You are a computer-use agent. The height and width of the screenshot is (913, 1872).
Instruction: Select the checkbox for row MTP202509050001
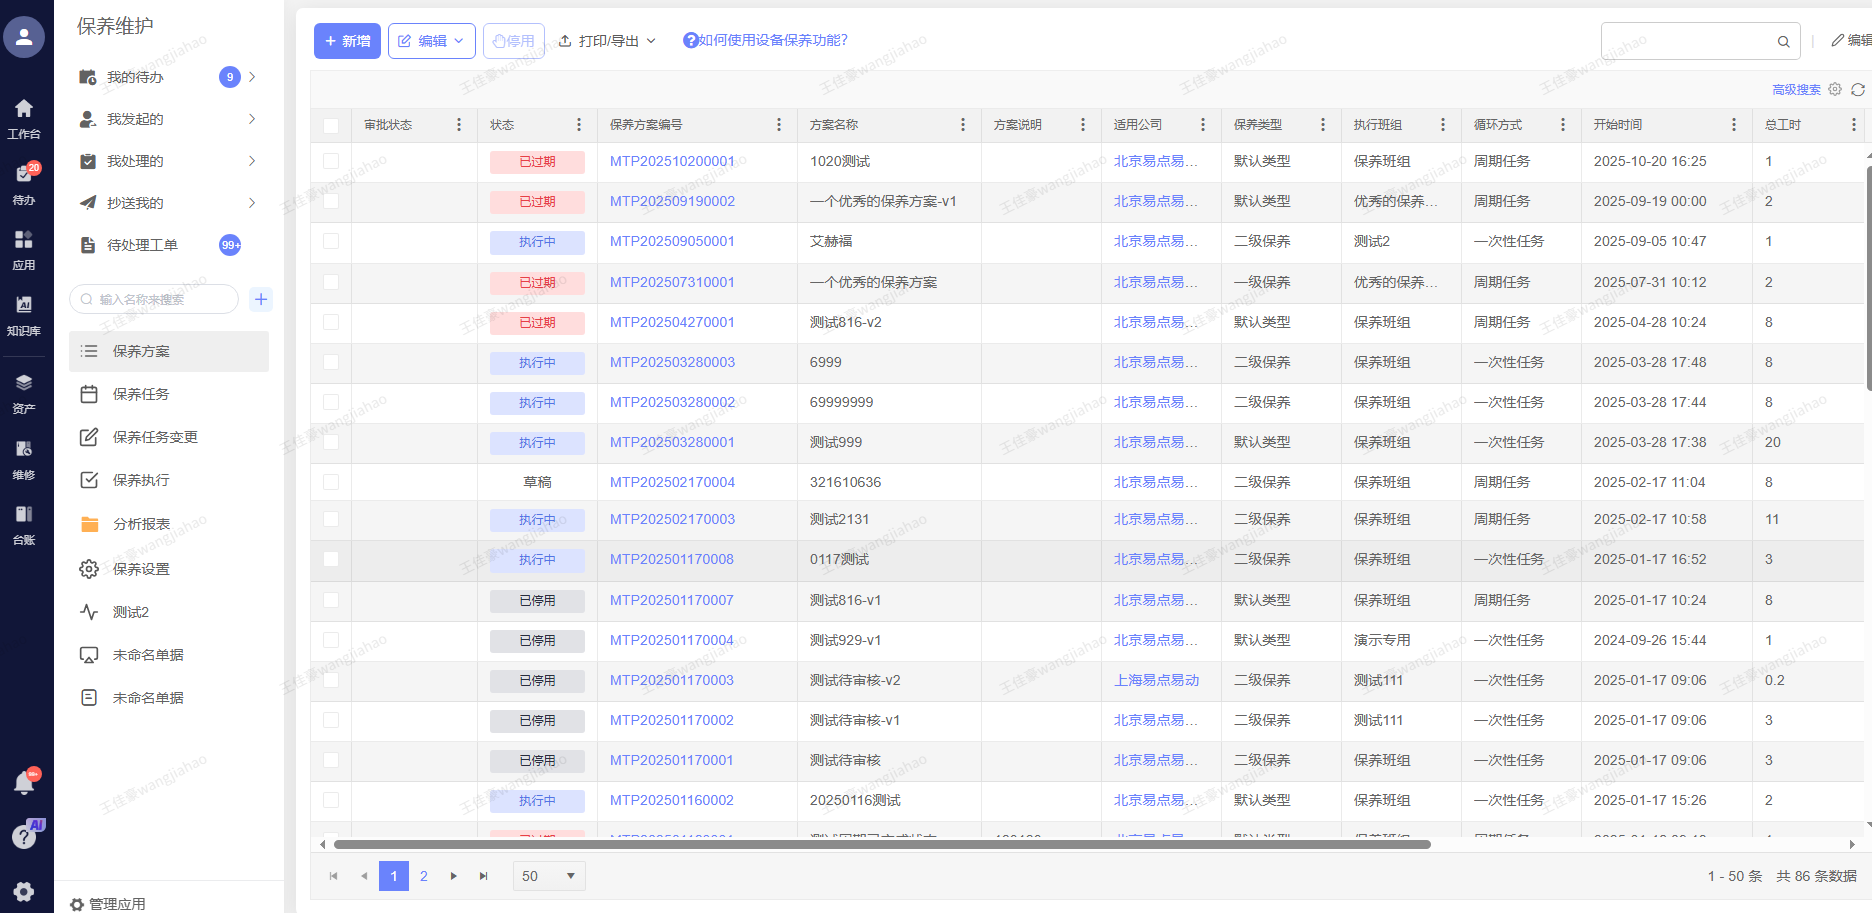click(331, 241)
